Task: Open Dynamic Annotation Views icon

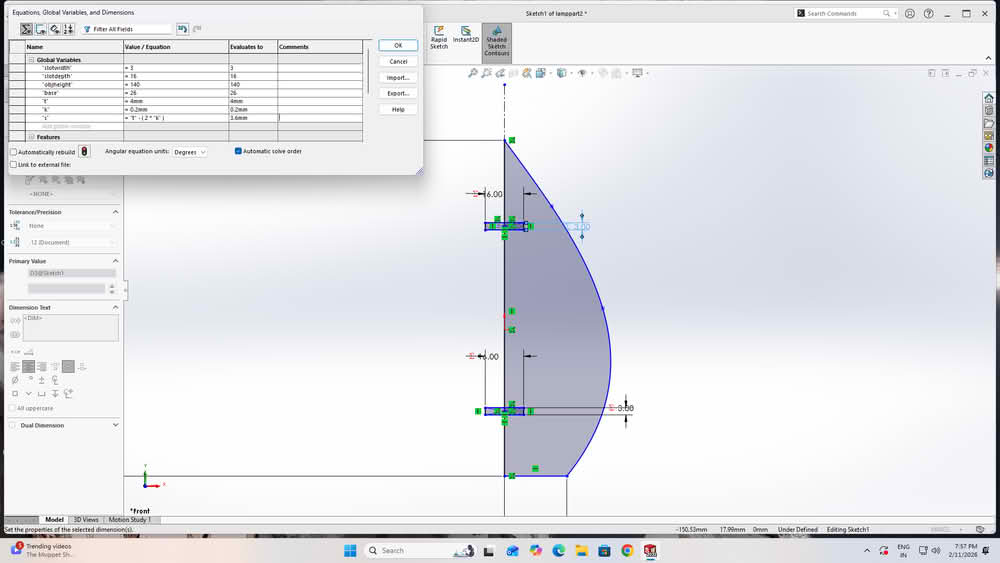Action: point(527,73)
